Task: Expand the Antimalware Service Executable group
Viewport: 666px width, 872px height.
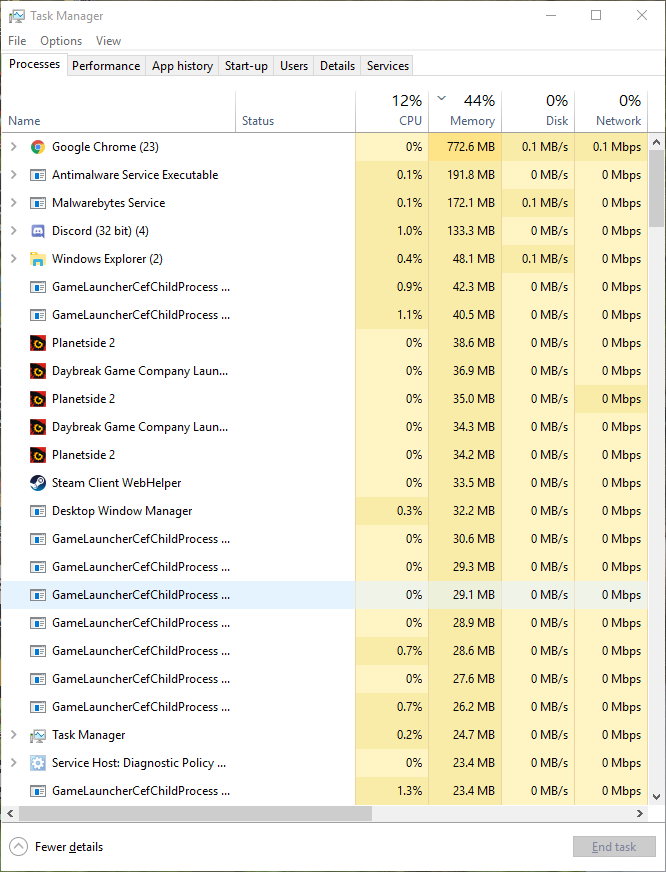Action: (14, 175)
